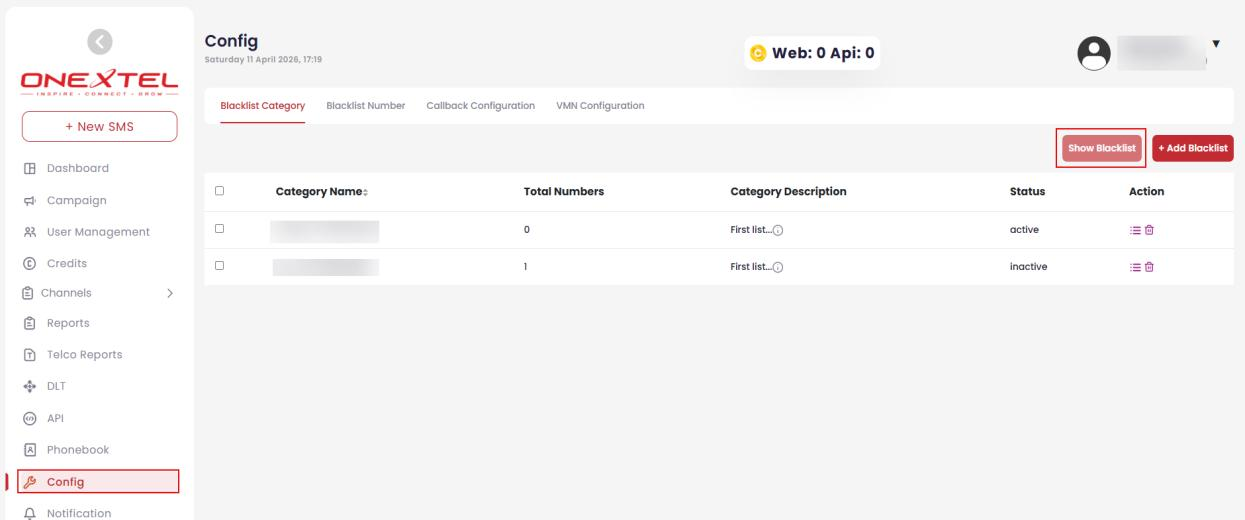Click the Channels clipboard icon
The image size is (1245, 520).
(x=27, y=293)
